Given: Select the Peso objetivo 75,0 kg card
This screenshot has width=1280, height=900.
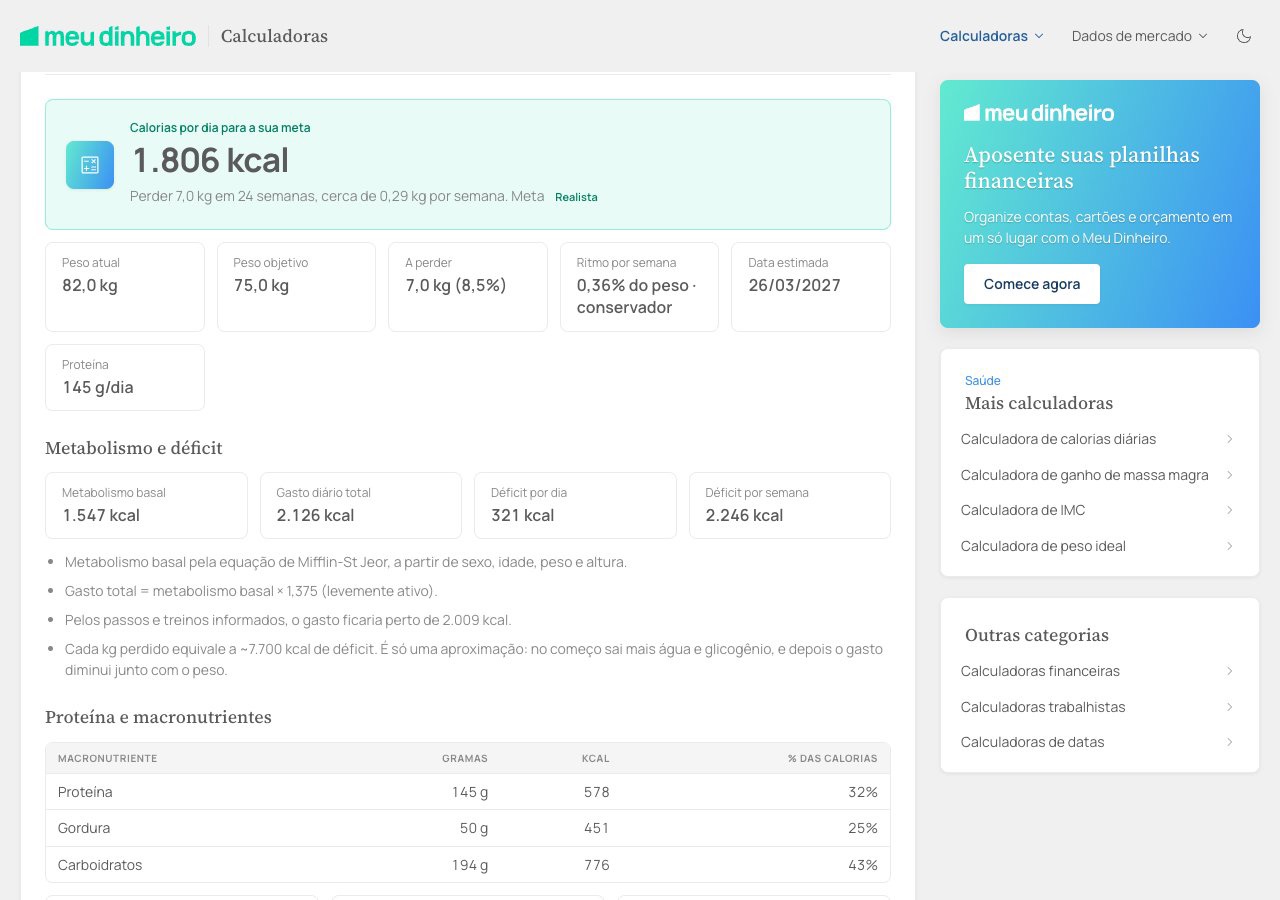Looking at the screenshot, I should point(296,287).
